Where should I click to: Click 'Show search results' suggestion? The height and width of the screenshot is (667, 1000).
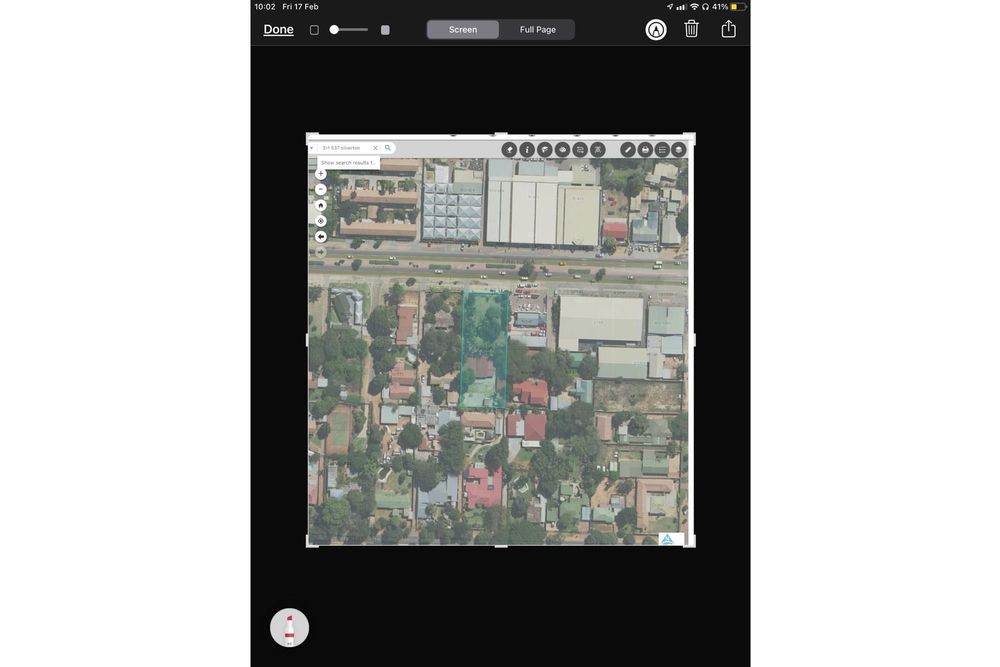click(348, 162)
